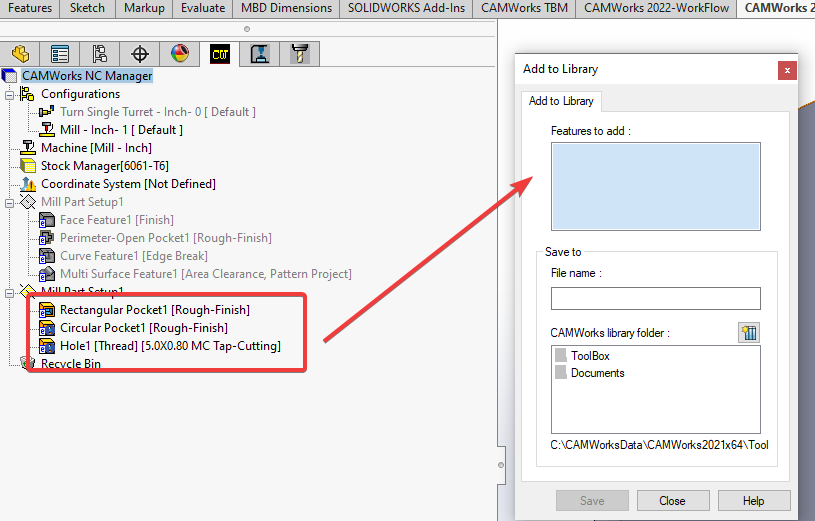Open the CAMWorks TBM tab
The height and width of the screenshot is (521, 815).
point(524,8)
